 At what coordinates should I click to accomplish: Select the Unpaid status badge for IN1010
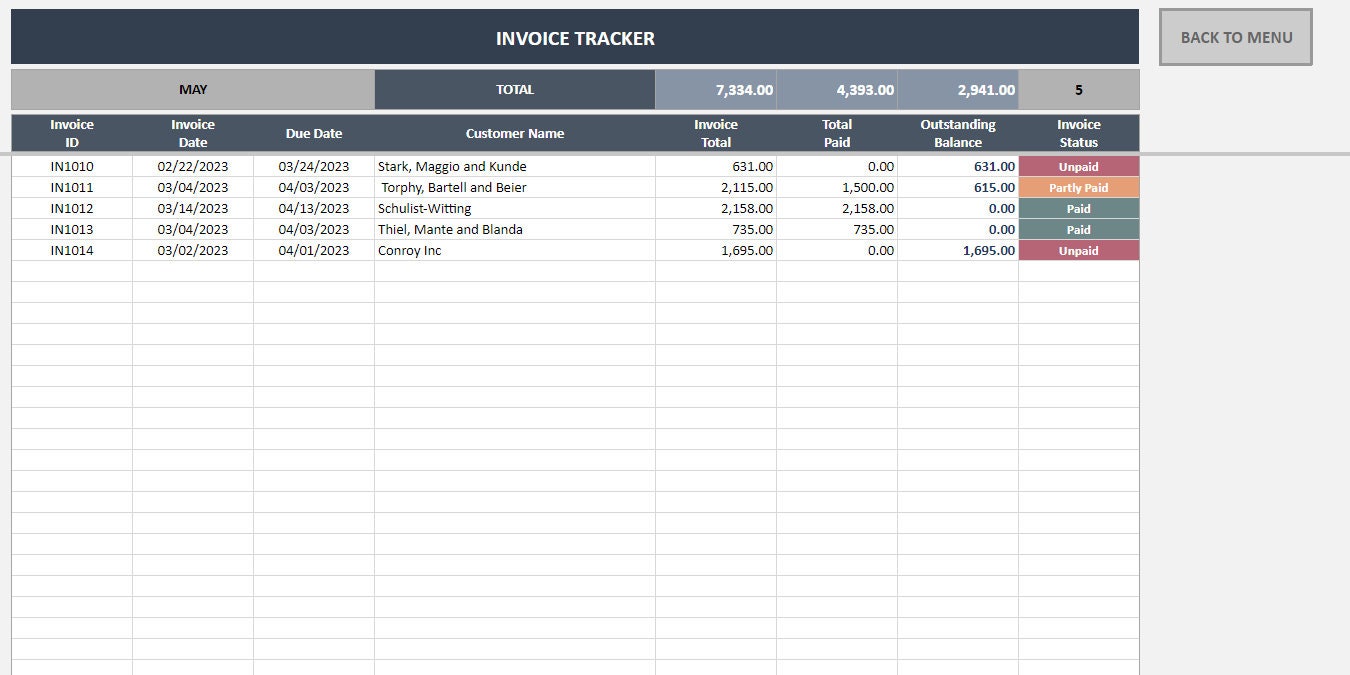[x=1078, y=166]
